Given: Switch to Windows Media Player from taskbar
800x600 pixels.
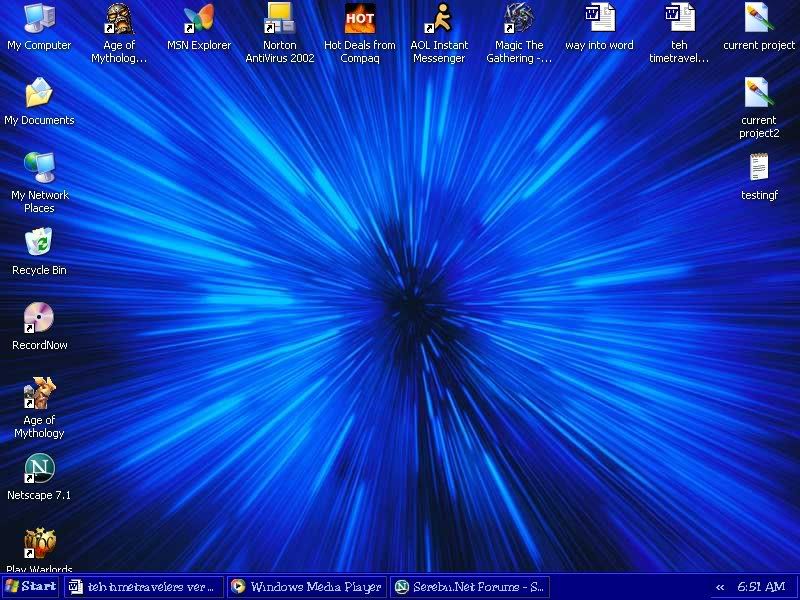Looking at the screenshot, I should (x=307, y=587).
